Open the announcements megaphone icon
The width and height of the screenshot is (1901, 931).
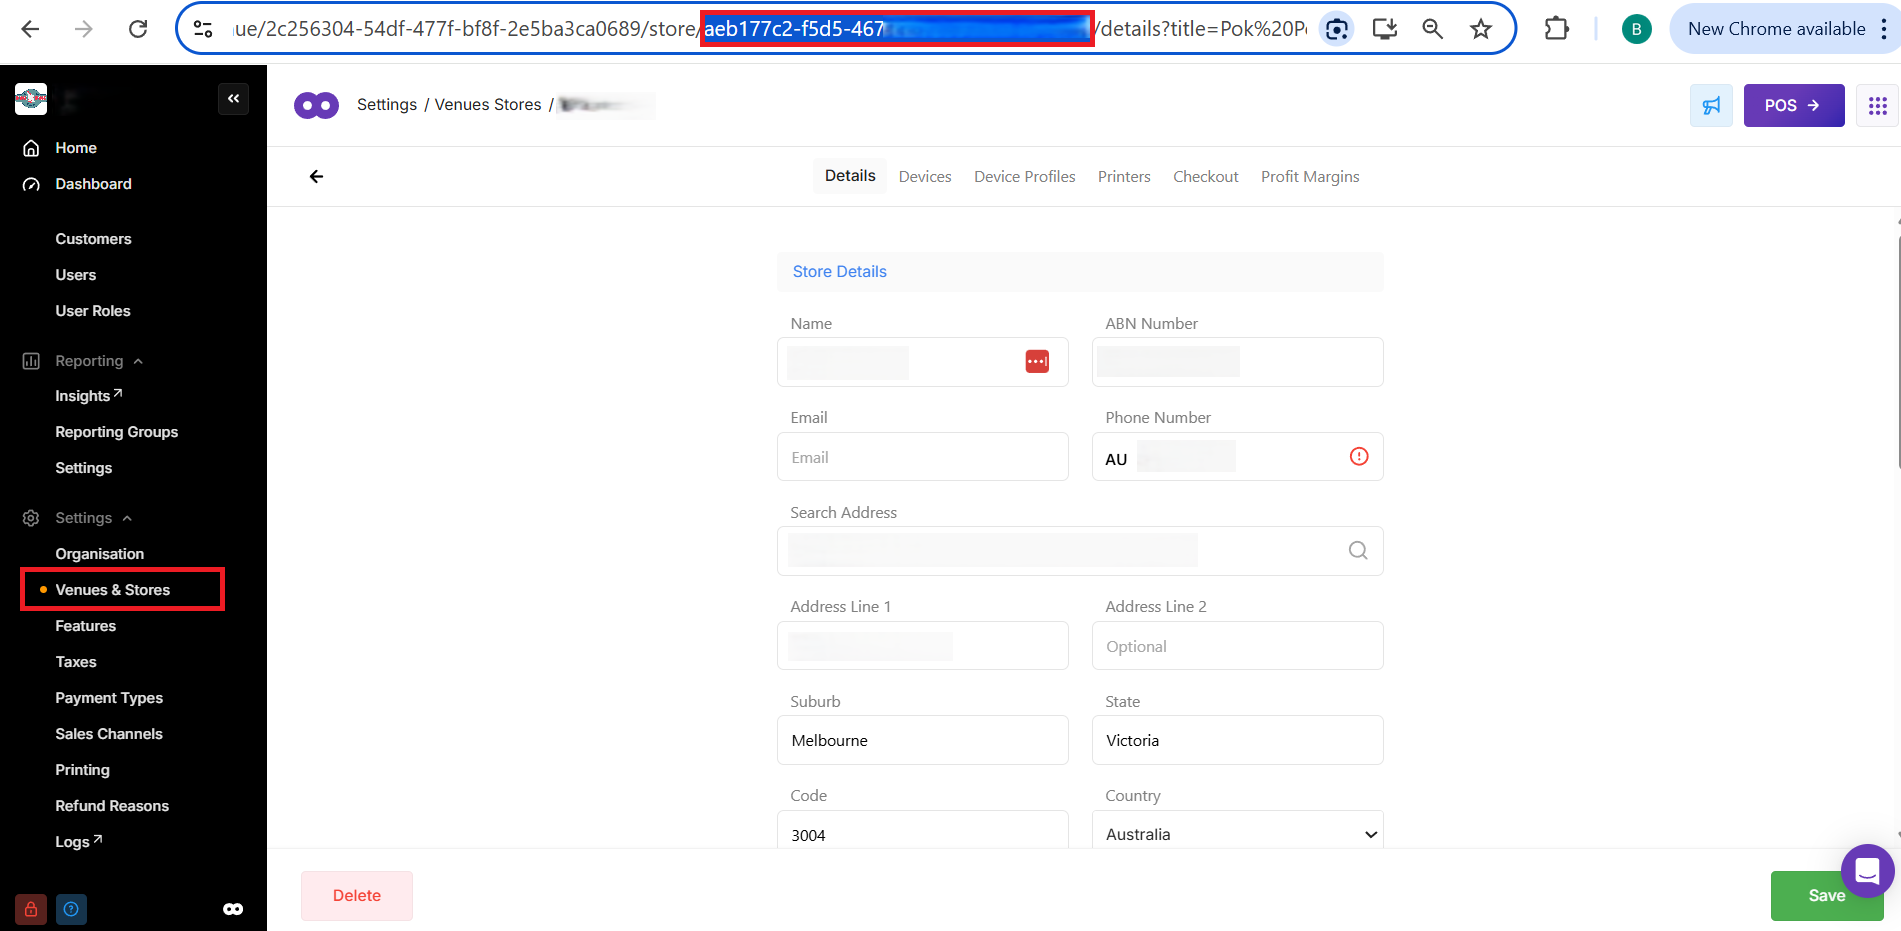pos(1711,105)
